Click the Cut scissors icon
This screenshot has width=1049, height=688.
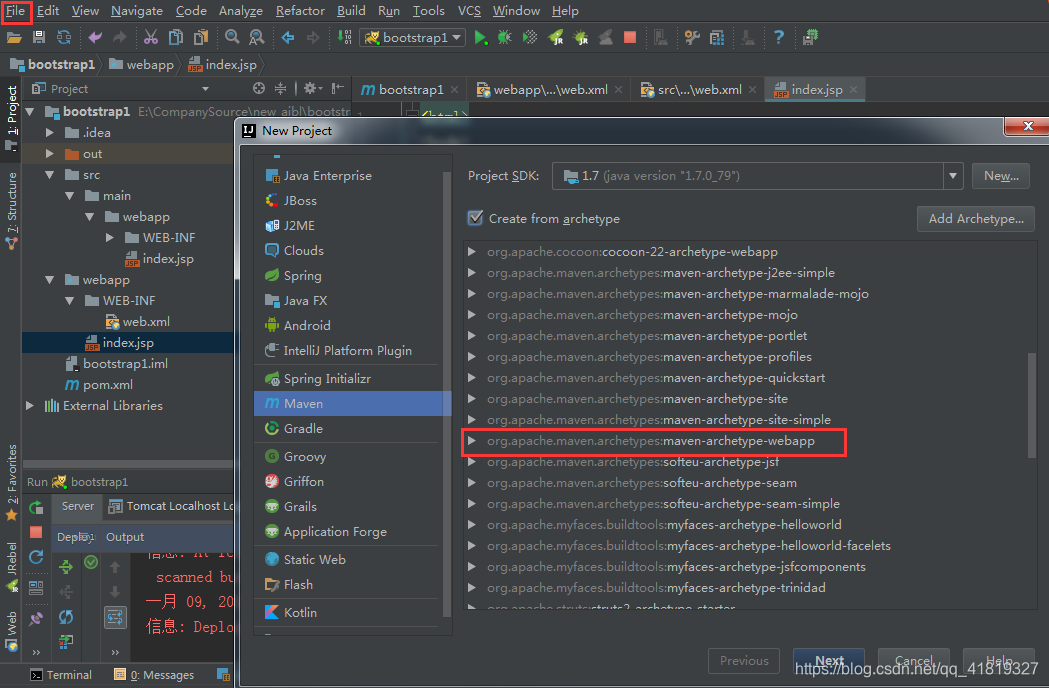151,37
